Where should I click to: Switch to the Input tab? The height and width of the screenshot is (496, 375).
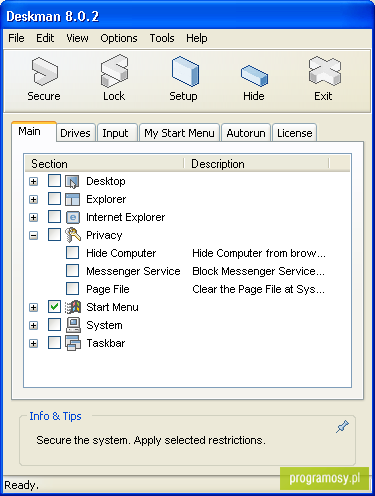pos(117,133)
